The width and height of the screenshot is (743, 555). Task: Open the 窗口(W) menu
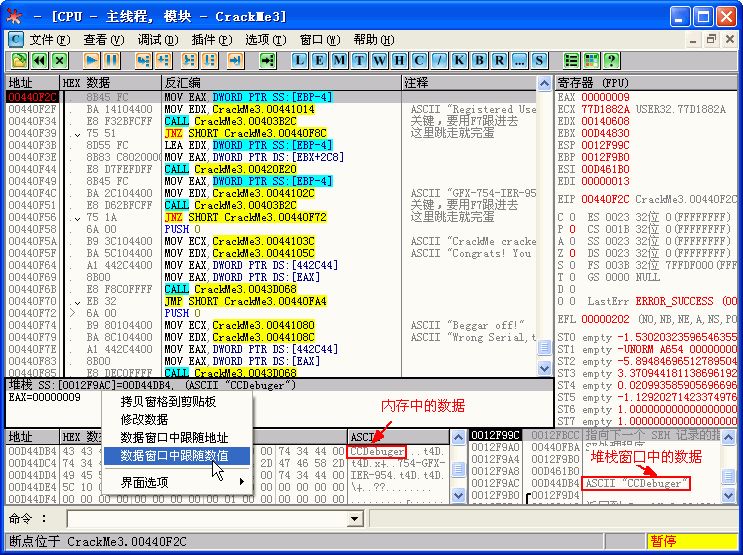tap(320, 40)
